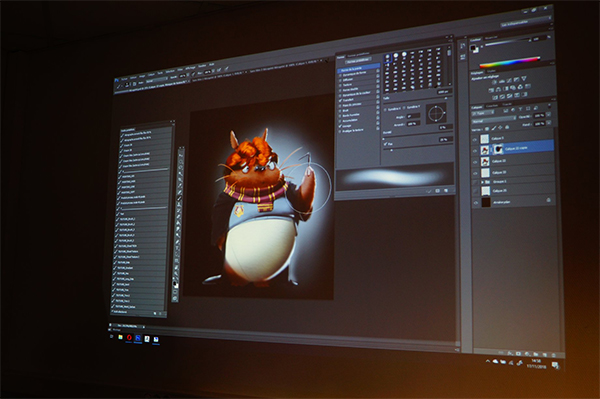Screen dimensions: 600x399
Task: Open the Affichage menu in the menu bar
Action: 190,68
